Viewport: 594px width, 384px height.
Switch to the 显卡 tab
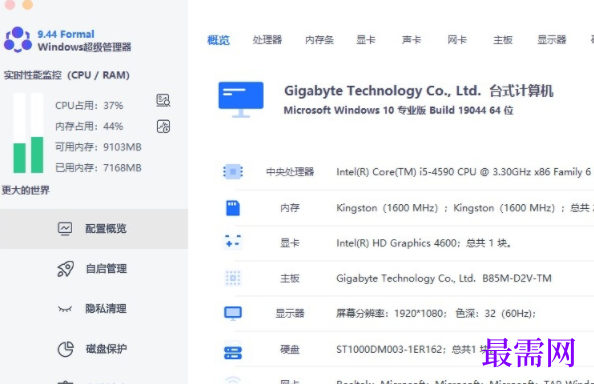pyautogui.click(x=366, y=40)
